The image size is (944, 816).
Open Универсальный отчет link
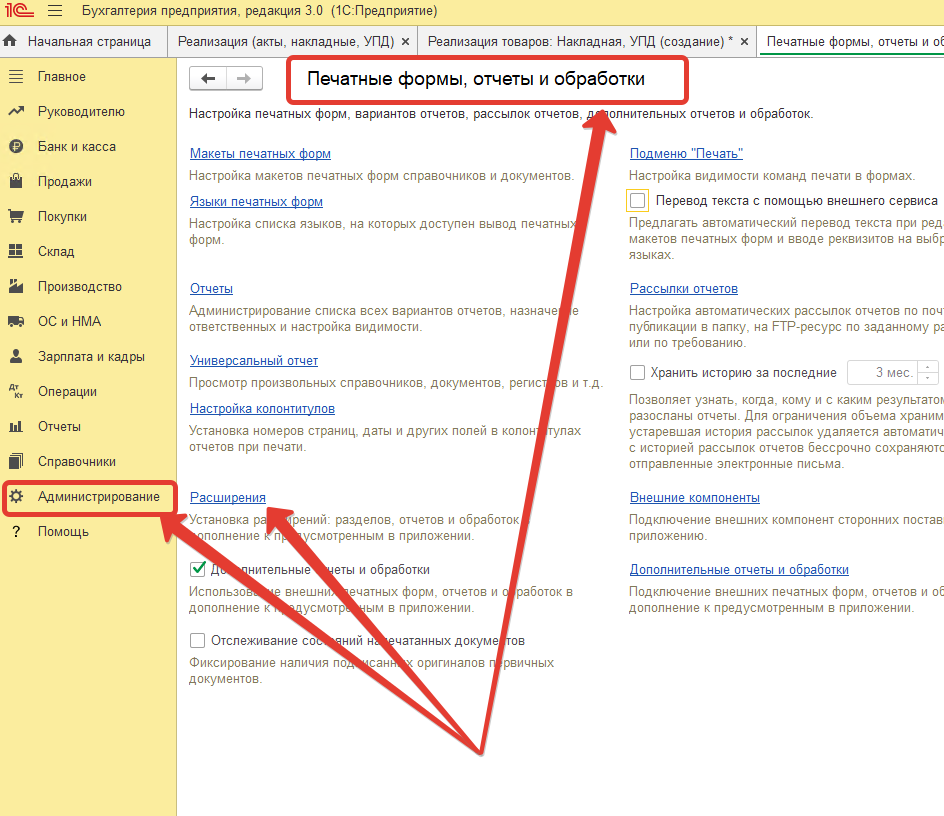[x=254, y=360]
